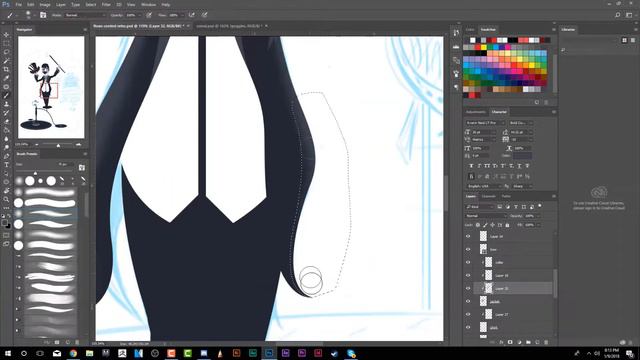The width and height of the screenshot is (640, 360).
Task: Select the Zoom magnifier tool
Action: [6, 200]
